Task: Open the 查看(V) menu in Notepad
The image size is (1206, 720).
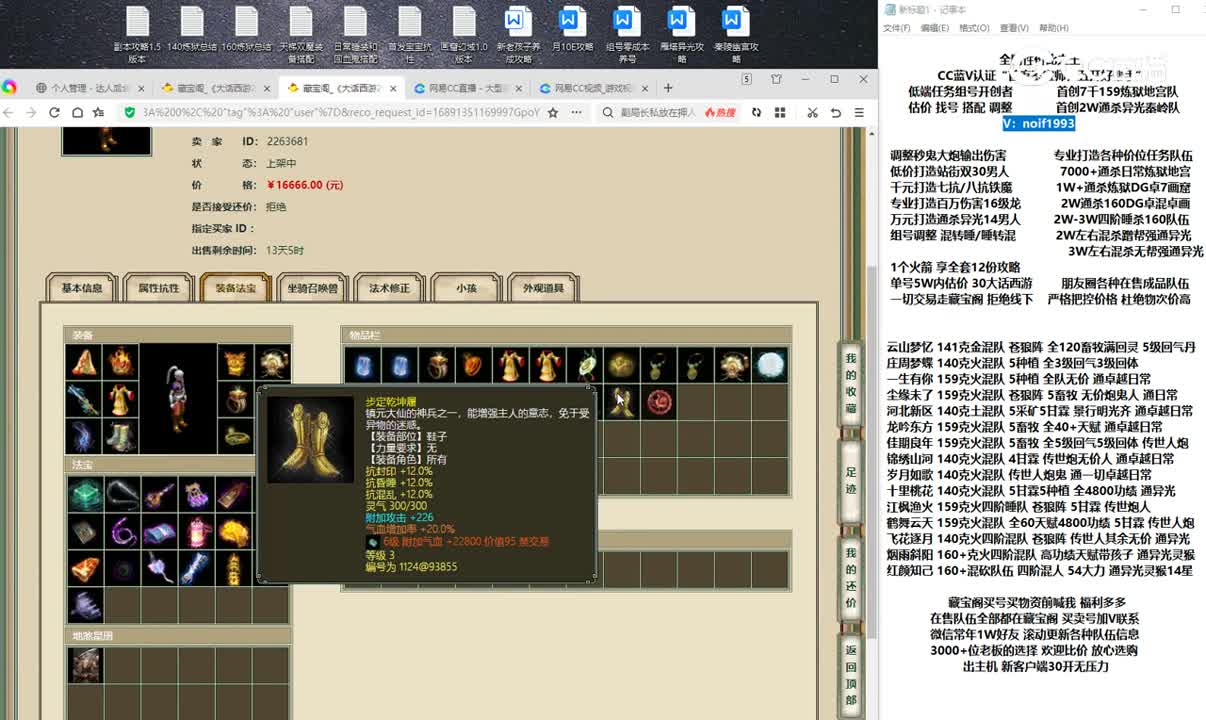Action: click(1014, 28)
